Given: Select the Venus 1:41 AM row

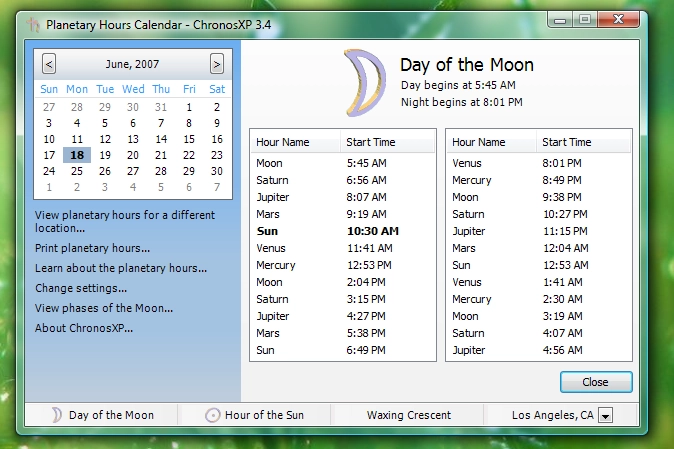Looking at the screenshot, I should pos(539,282).
